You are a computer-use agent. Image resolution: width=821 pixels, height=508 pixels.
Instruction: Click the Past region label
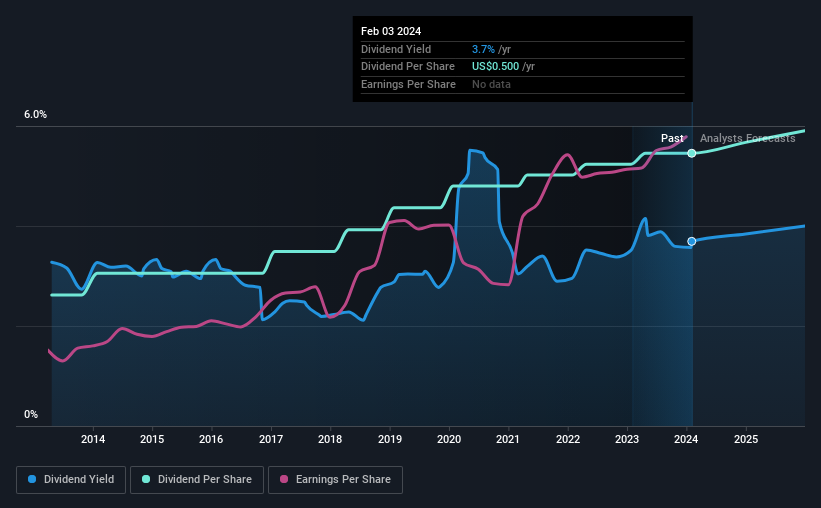click(x=672, y=138)
